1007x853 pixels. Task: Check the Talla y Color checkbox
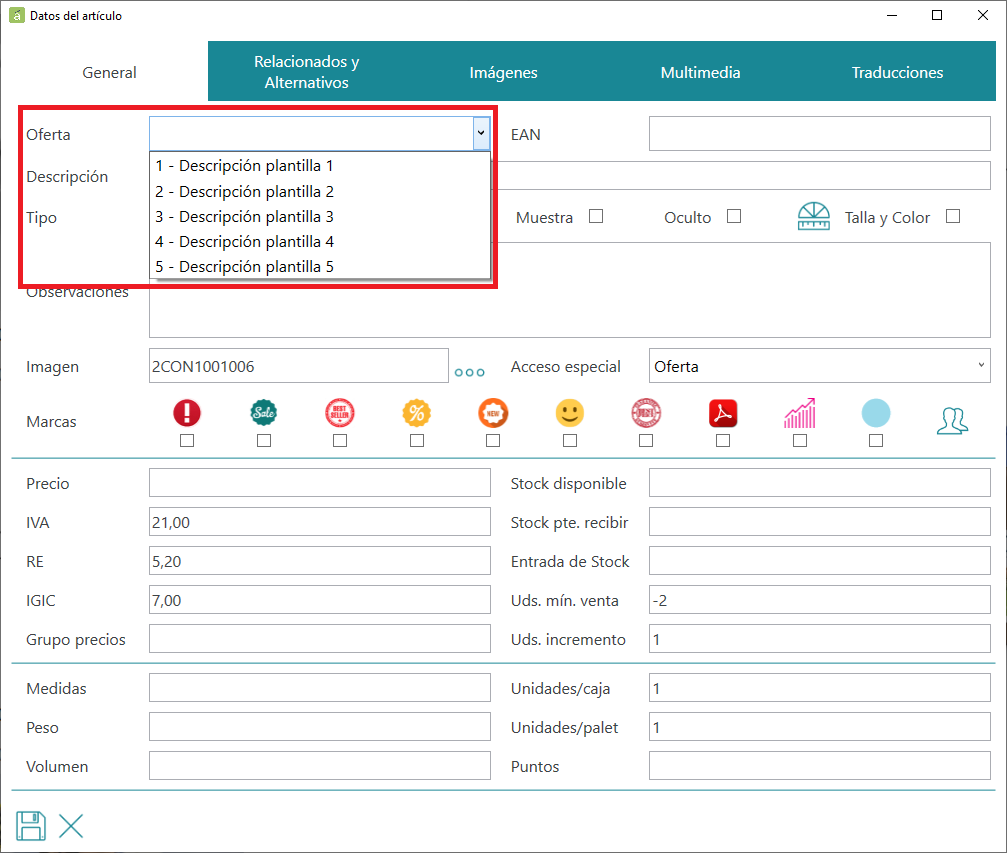point(953,216)
